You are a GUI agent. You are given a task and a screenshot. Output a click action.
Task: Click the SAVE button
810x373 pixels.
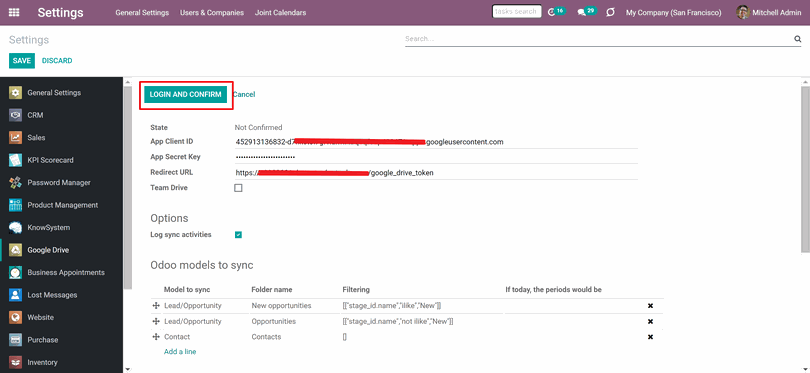tap(22, 60)
